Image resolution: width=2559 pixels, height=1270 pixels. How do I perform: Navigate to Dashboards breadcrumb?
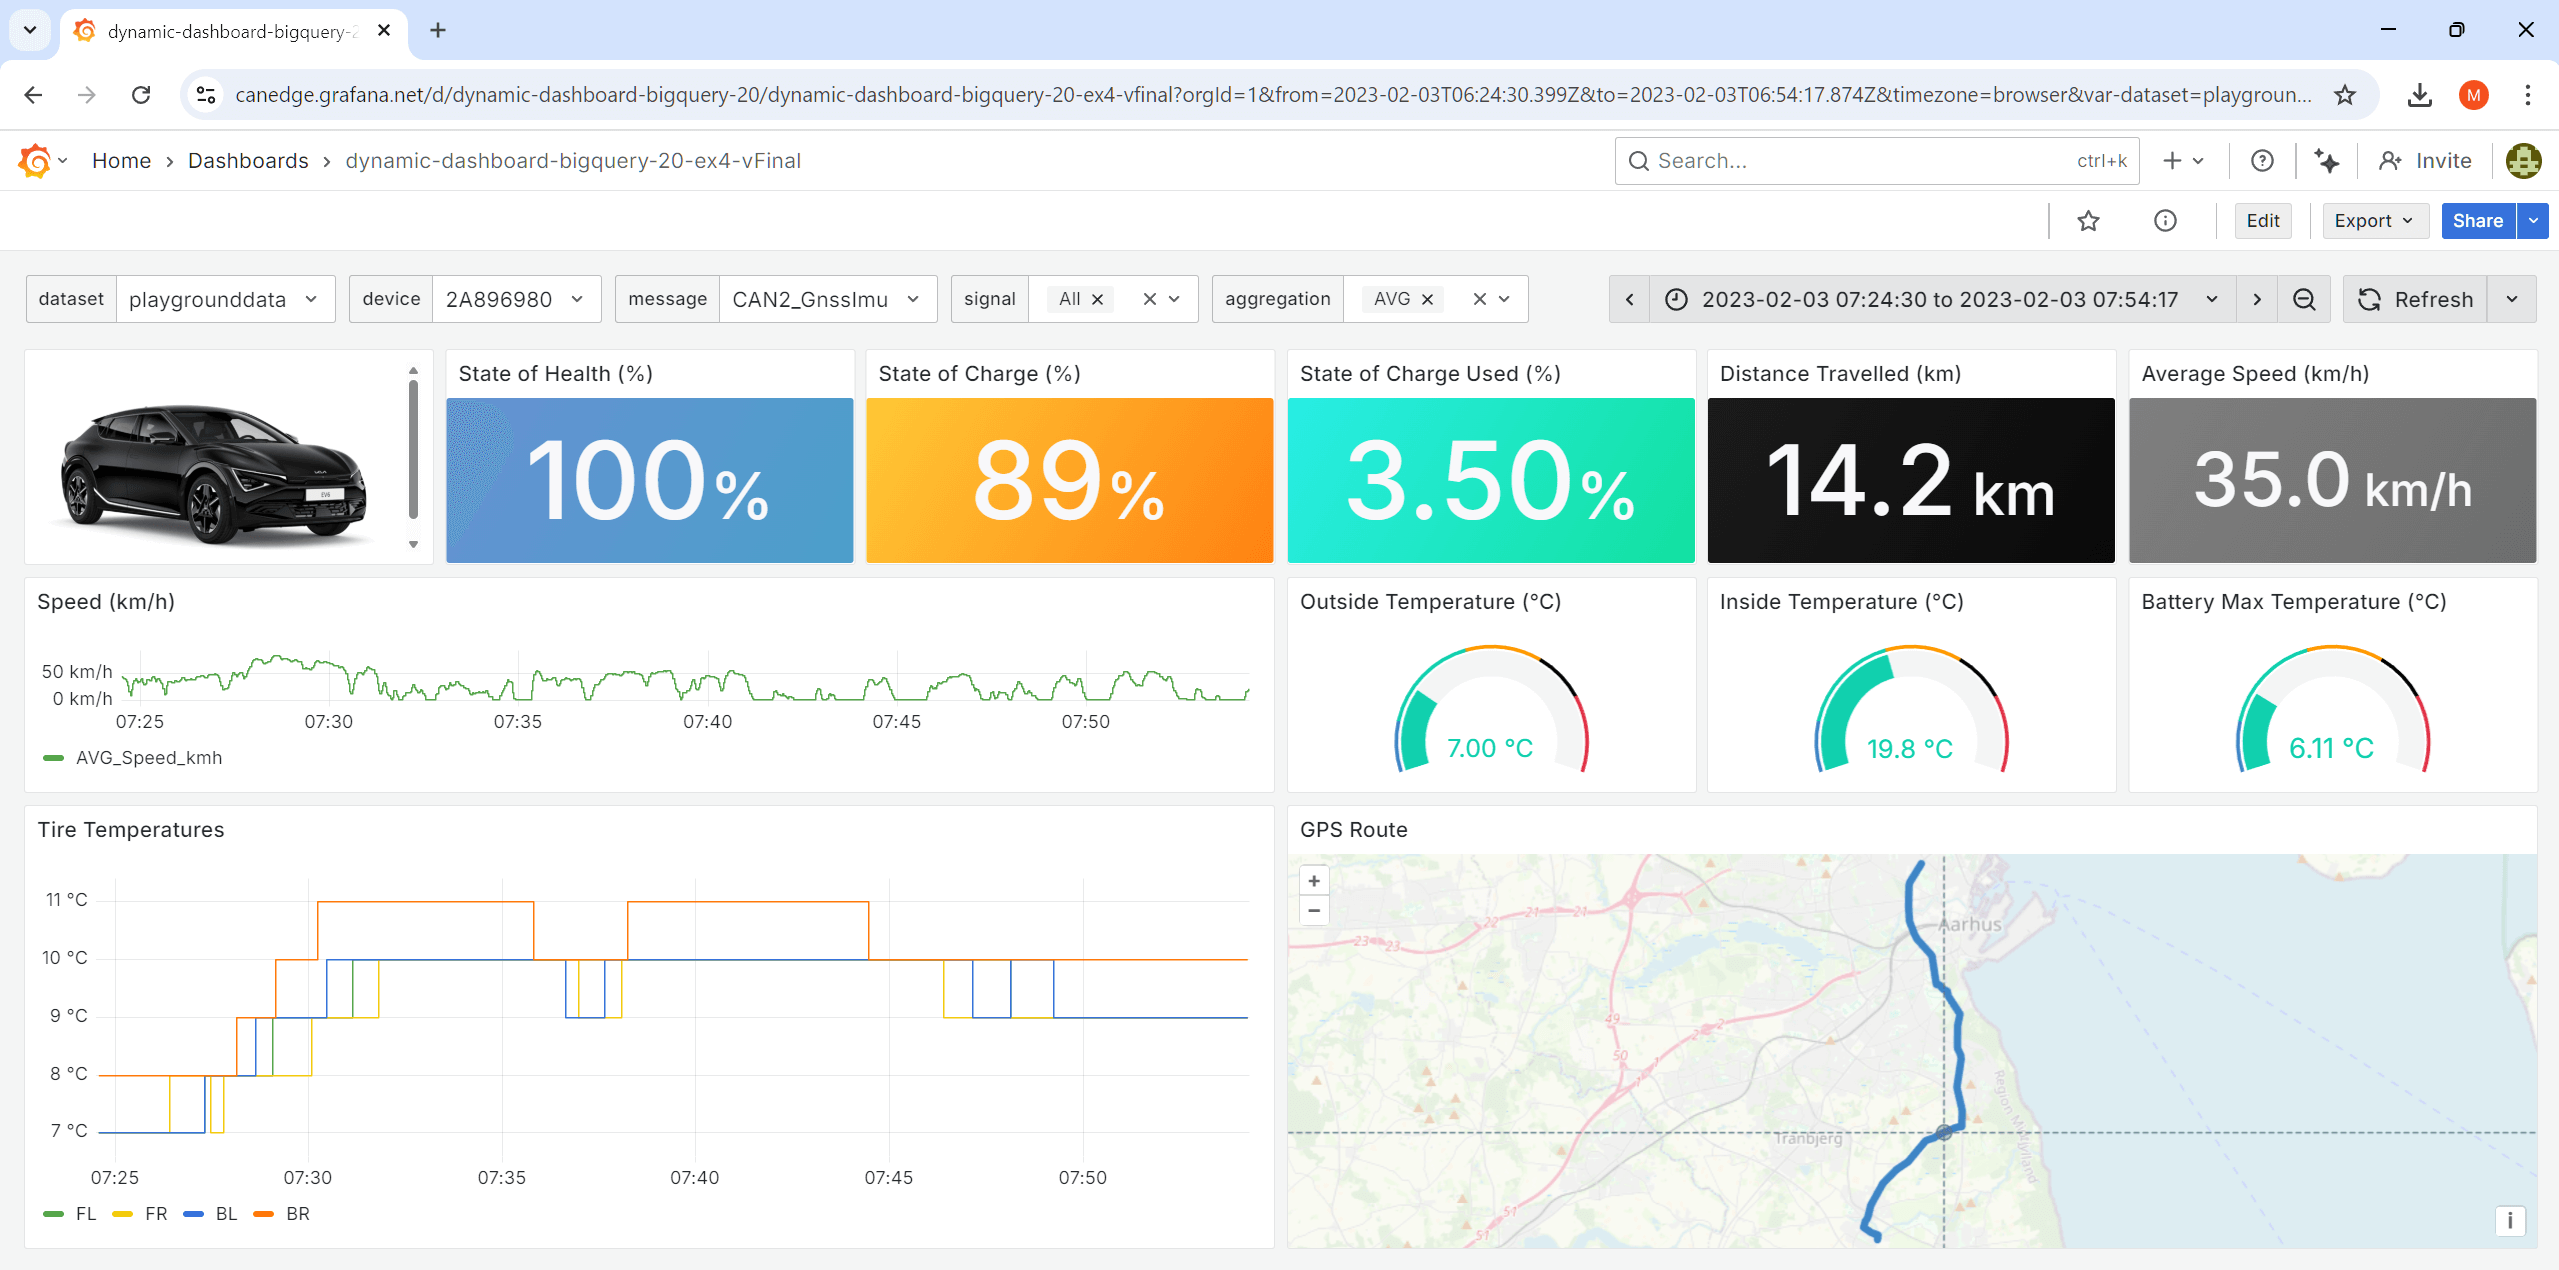248,161
